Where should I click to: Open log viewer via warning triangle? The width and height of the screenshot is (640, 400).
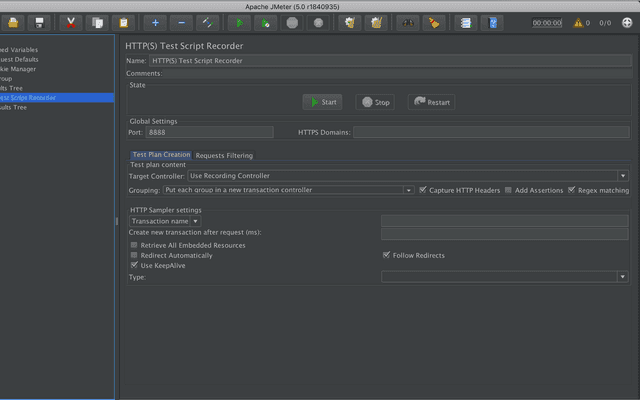[x=578, y=23]
